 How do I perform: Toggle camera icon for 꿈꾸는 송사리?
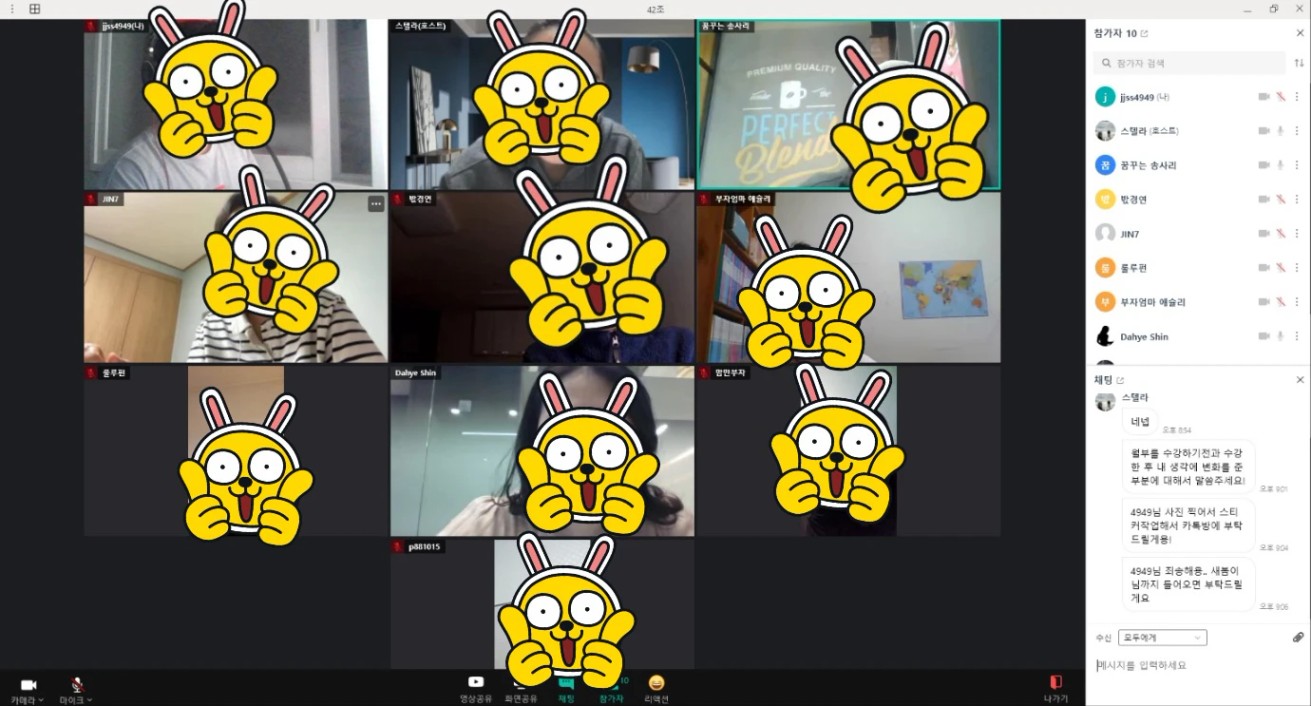tap(1264, 165)
